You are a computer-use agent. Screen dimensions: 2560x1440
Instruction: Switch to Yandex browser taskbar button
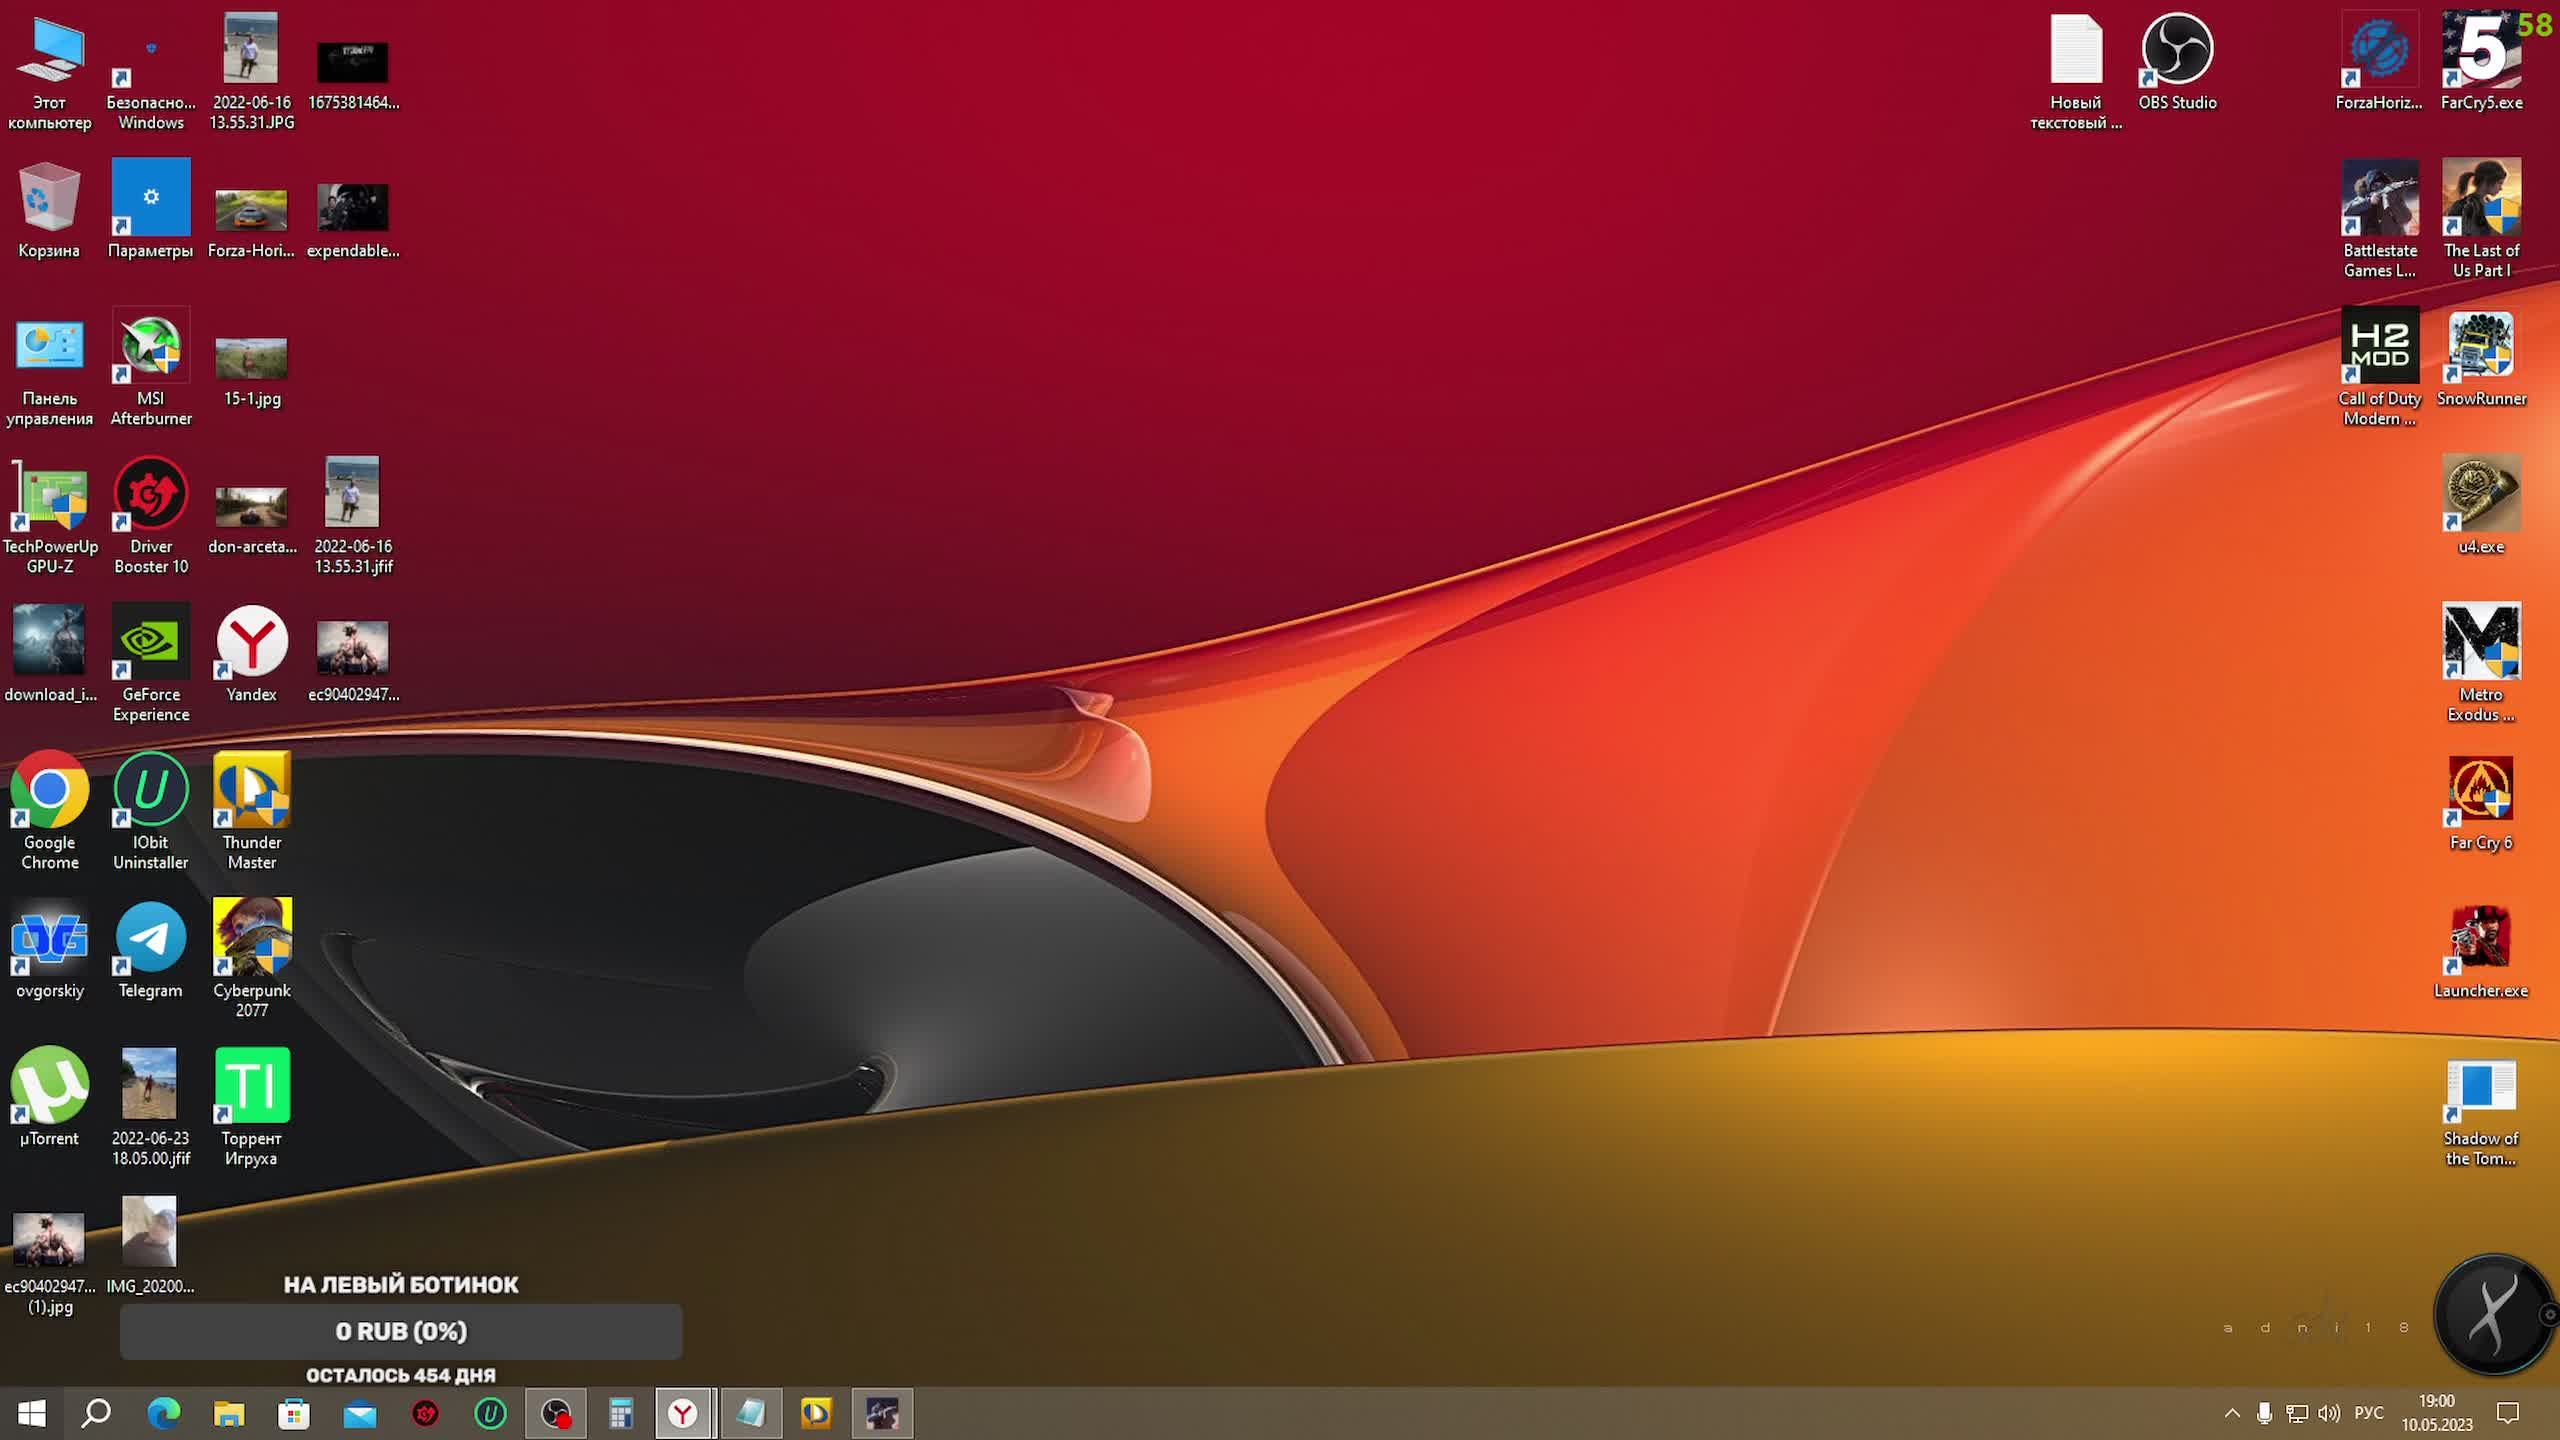pos(683,1413)
